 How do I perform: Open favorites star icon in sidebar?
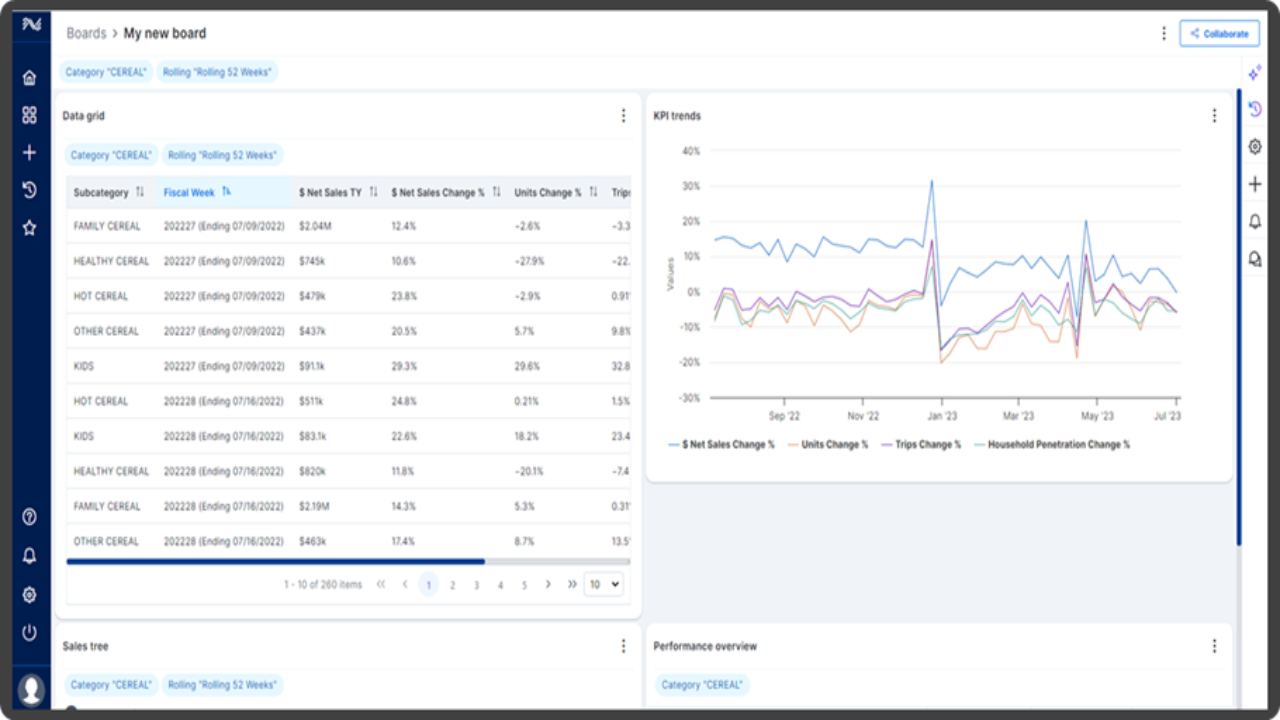coord(29,228)
